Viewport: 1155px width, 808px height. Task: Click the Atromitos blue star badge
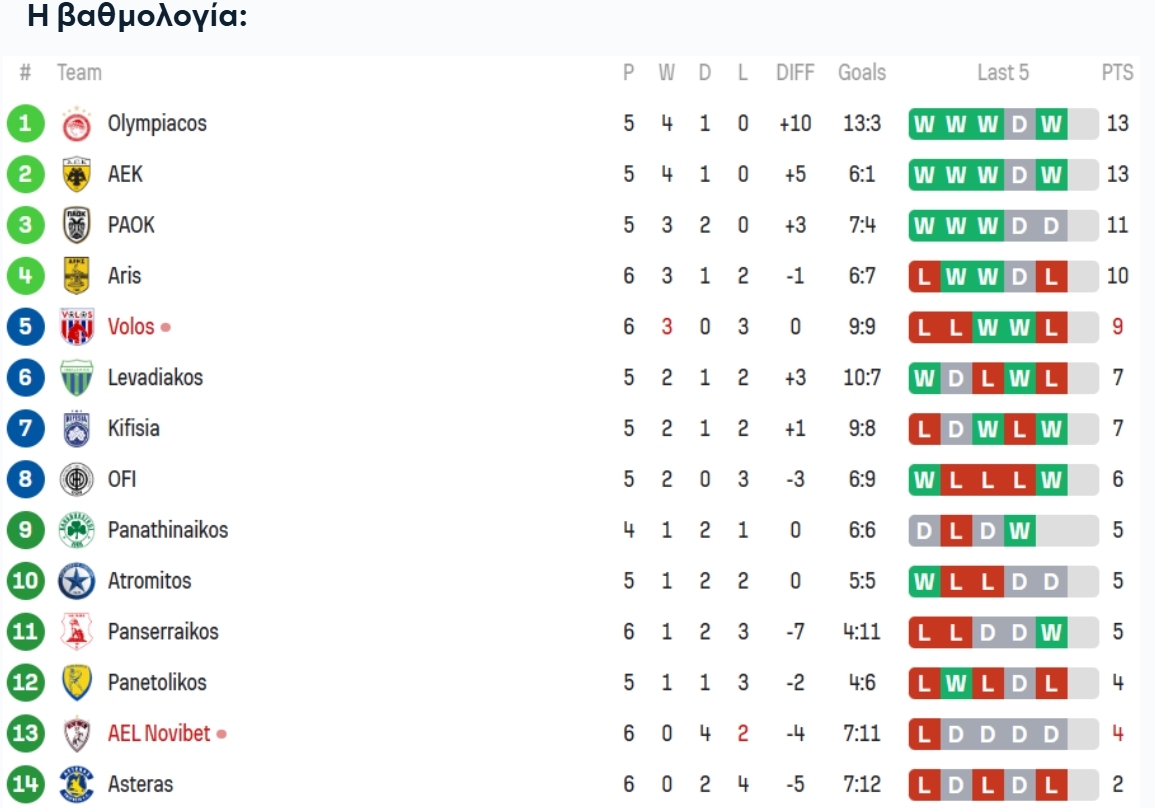[77, 581]
